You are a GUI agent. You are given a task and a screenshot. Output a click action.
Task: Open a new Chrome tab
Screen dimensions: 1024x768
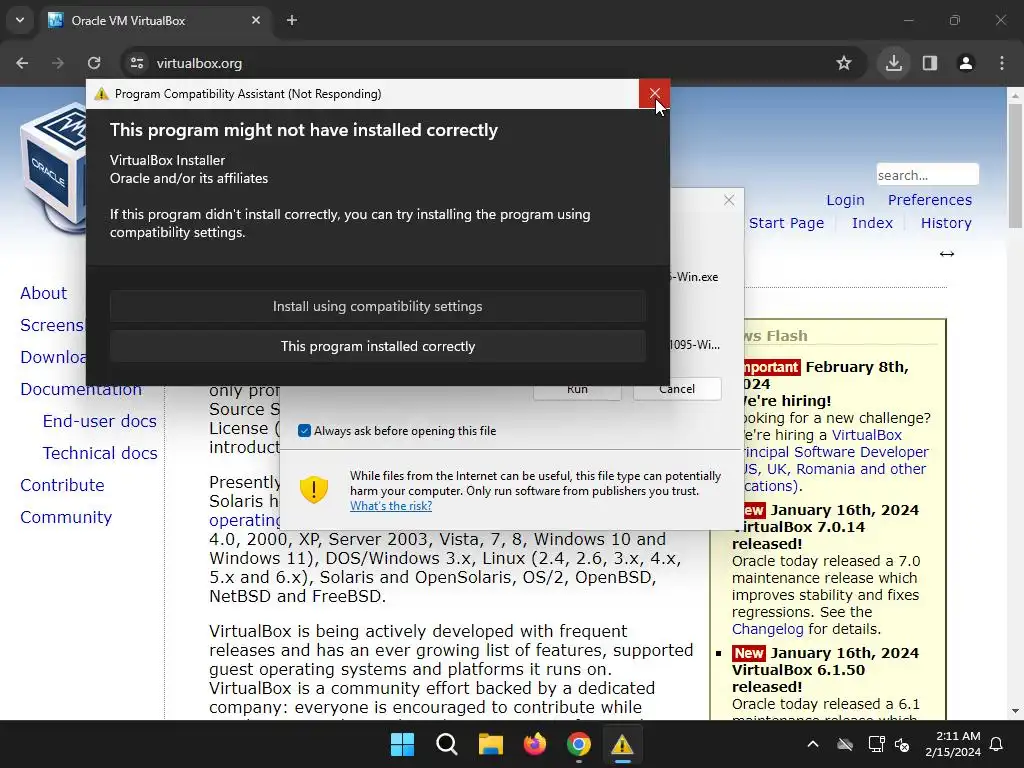292,20
